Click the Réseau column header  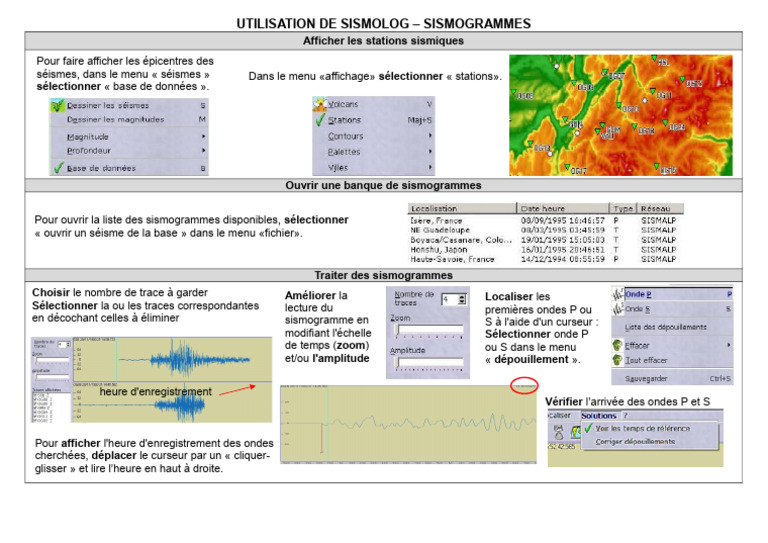coord(659,208)
